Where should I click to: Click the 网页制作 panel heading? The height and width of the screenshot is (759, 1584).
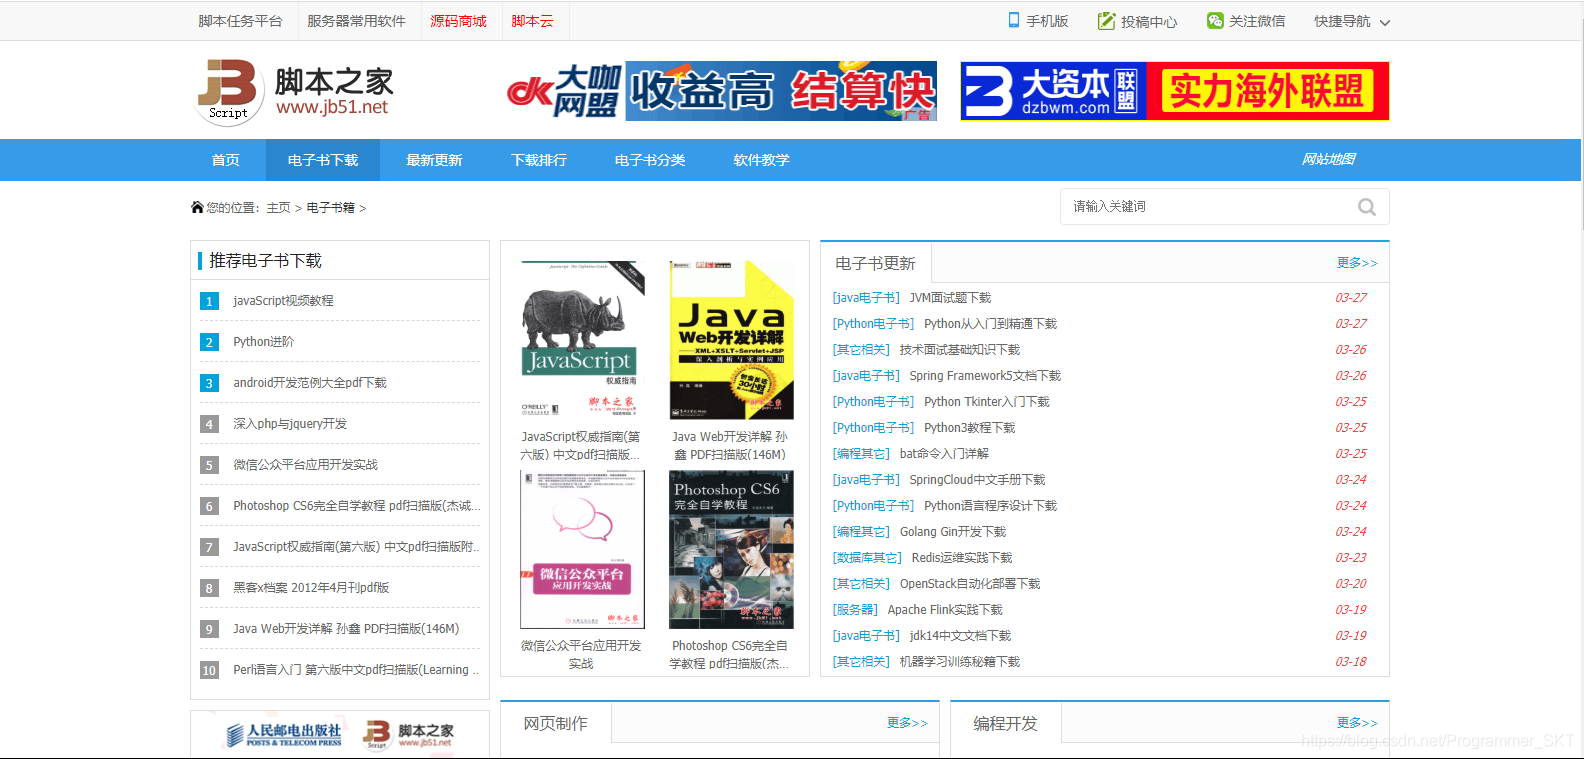coord(555,723)
